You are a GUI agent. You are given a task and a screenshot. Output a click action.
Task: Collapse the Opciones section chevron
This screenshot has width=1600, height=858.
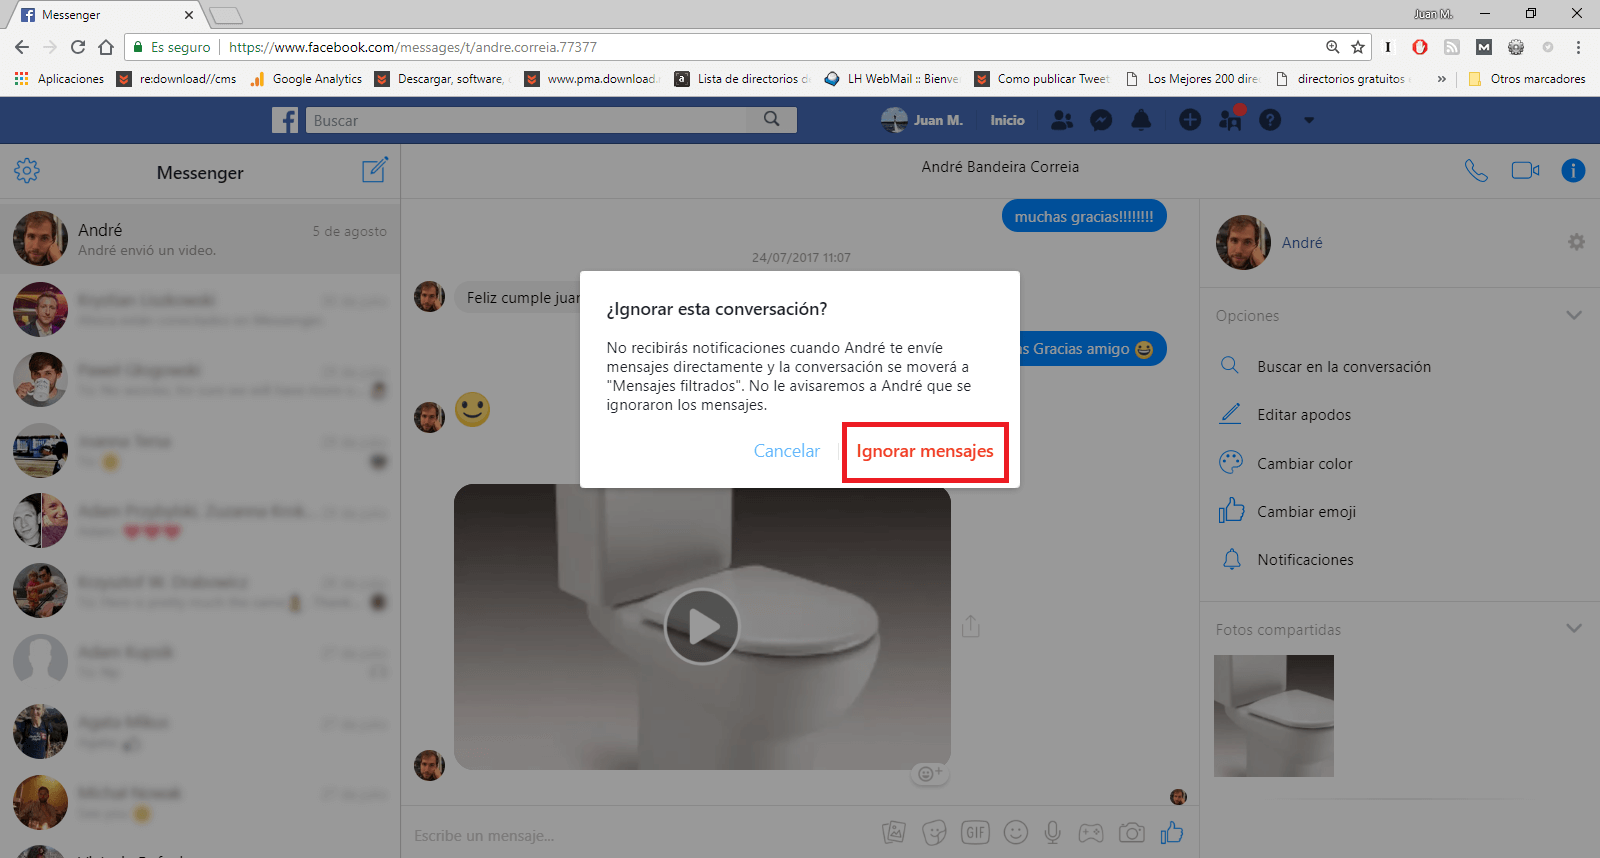[1574, 315]
